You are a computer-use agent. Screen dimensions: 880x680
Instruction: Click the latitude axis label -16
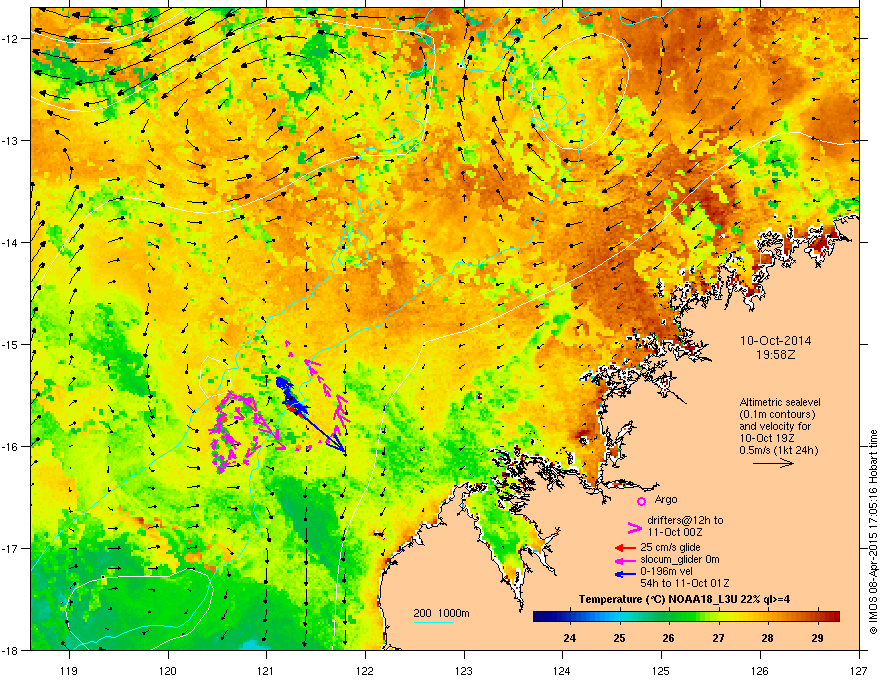pos(11,446)
